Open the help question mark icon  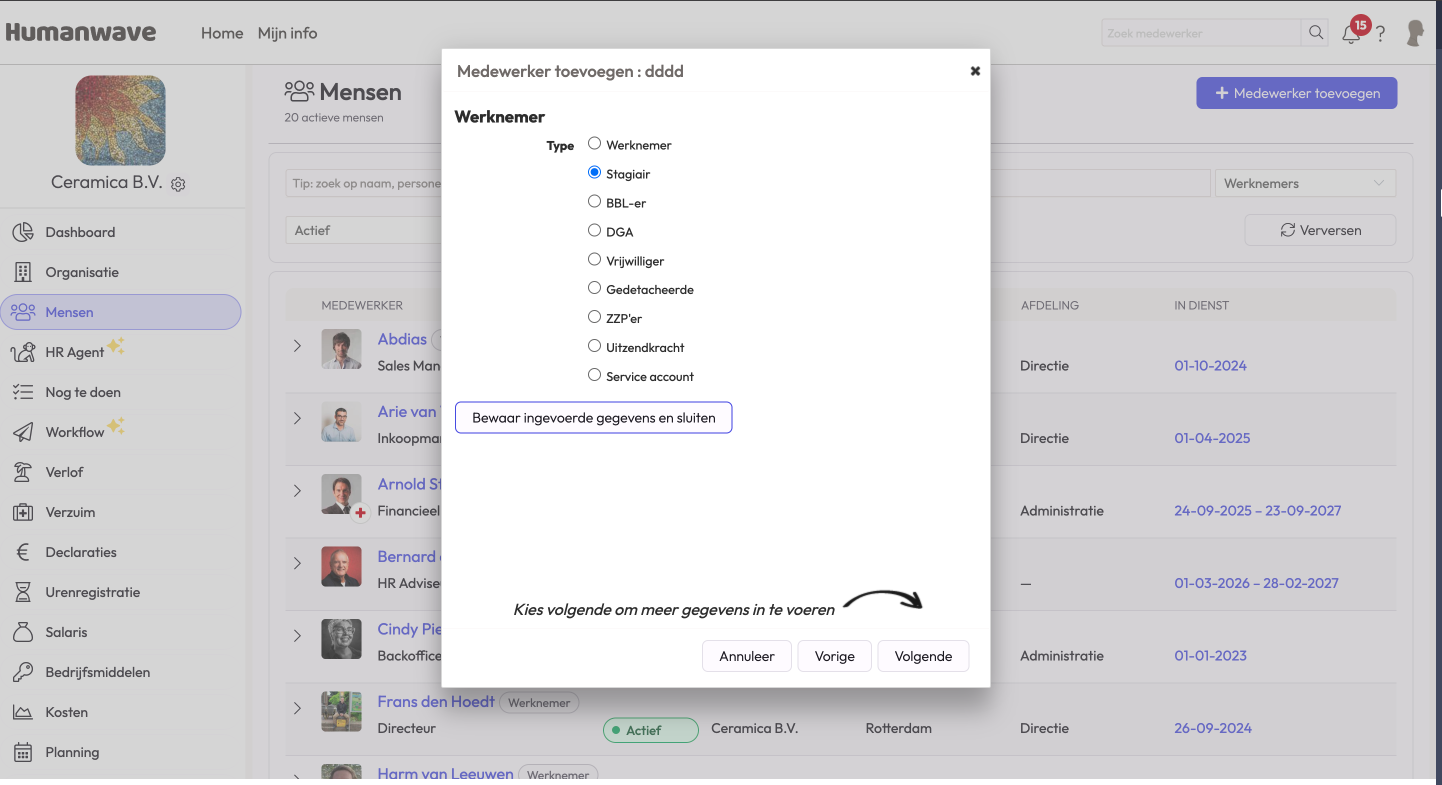point(1381,34)
